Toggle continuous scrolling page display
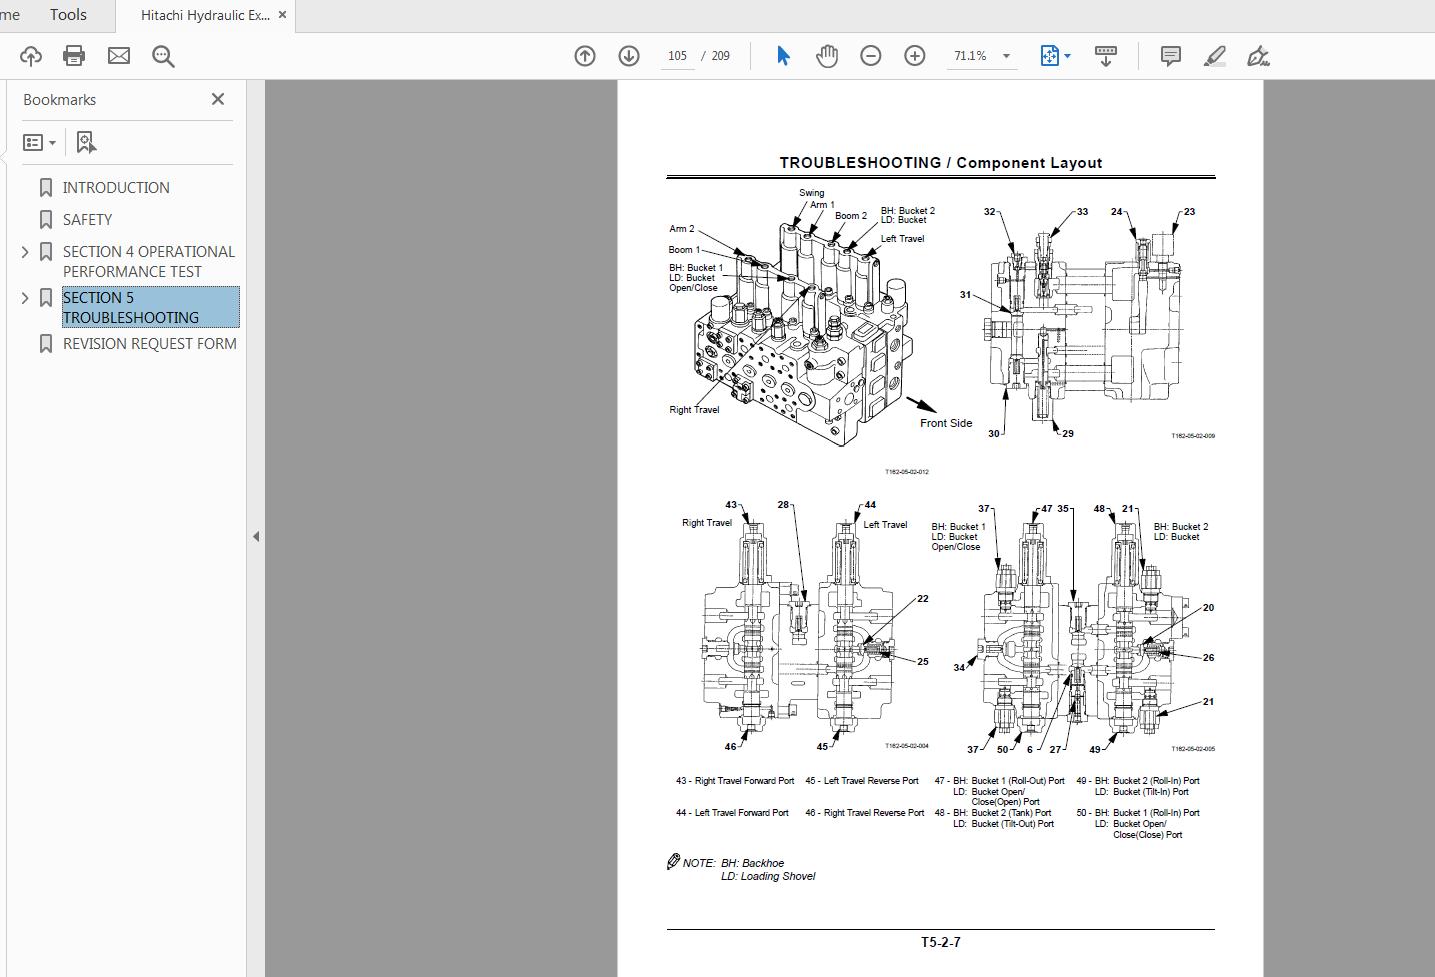The image size is (1435, 977). [1106, 55]
